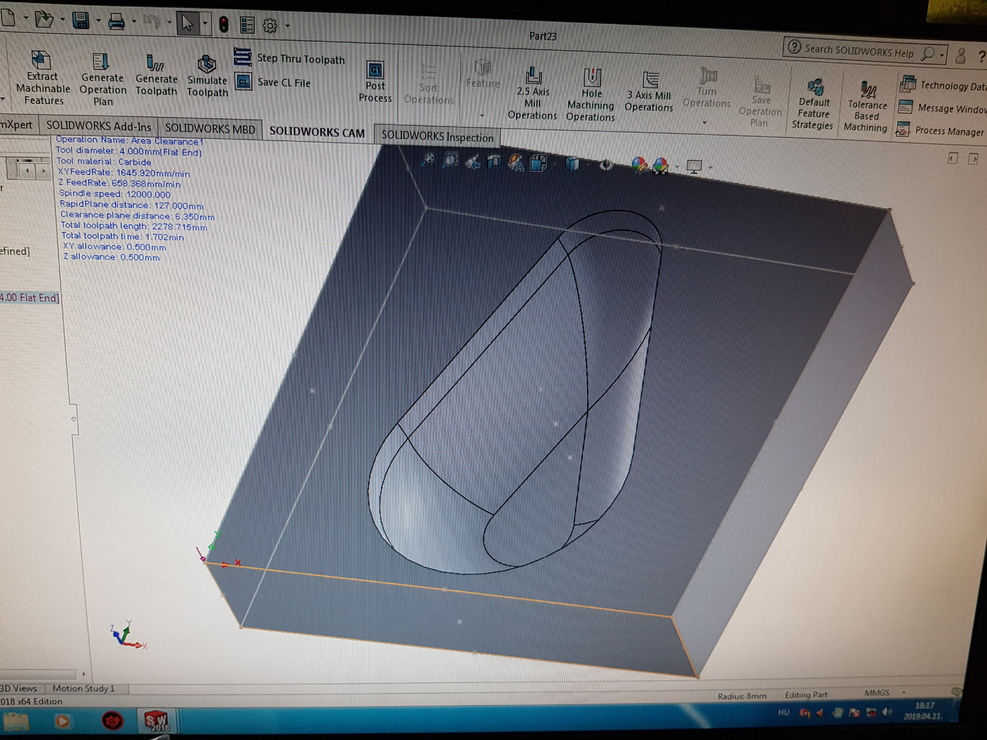This screenshot has width=987, height=740.
Task: Open Technology Database
Action: pos(943,84)
